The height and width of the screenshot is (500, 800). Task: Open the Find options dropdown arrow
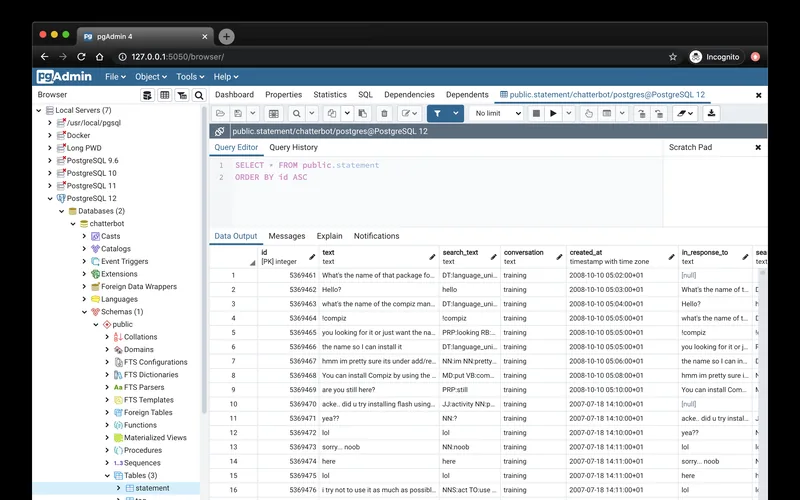(x=312, y=113)
